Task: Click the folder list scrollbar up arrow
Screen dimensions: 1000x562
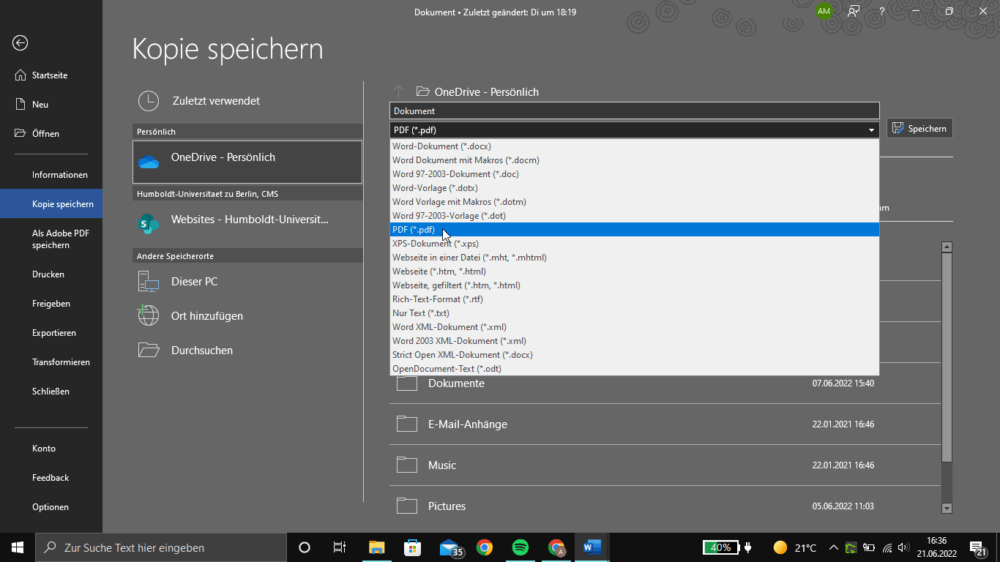Action: click(946, 247)
